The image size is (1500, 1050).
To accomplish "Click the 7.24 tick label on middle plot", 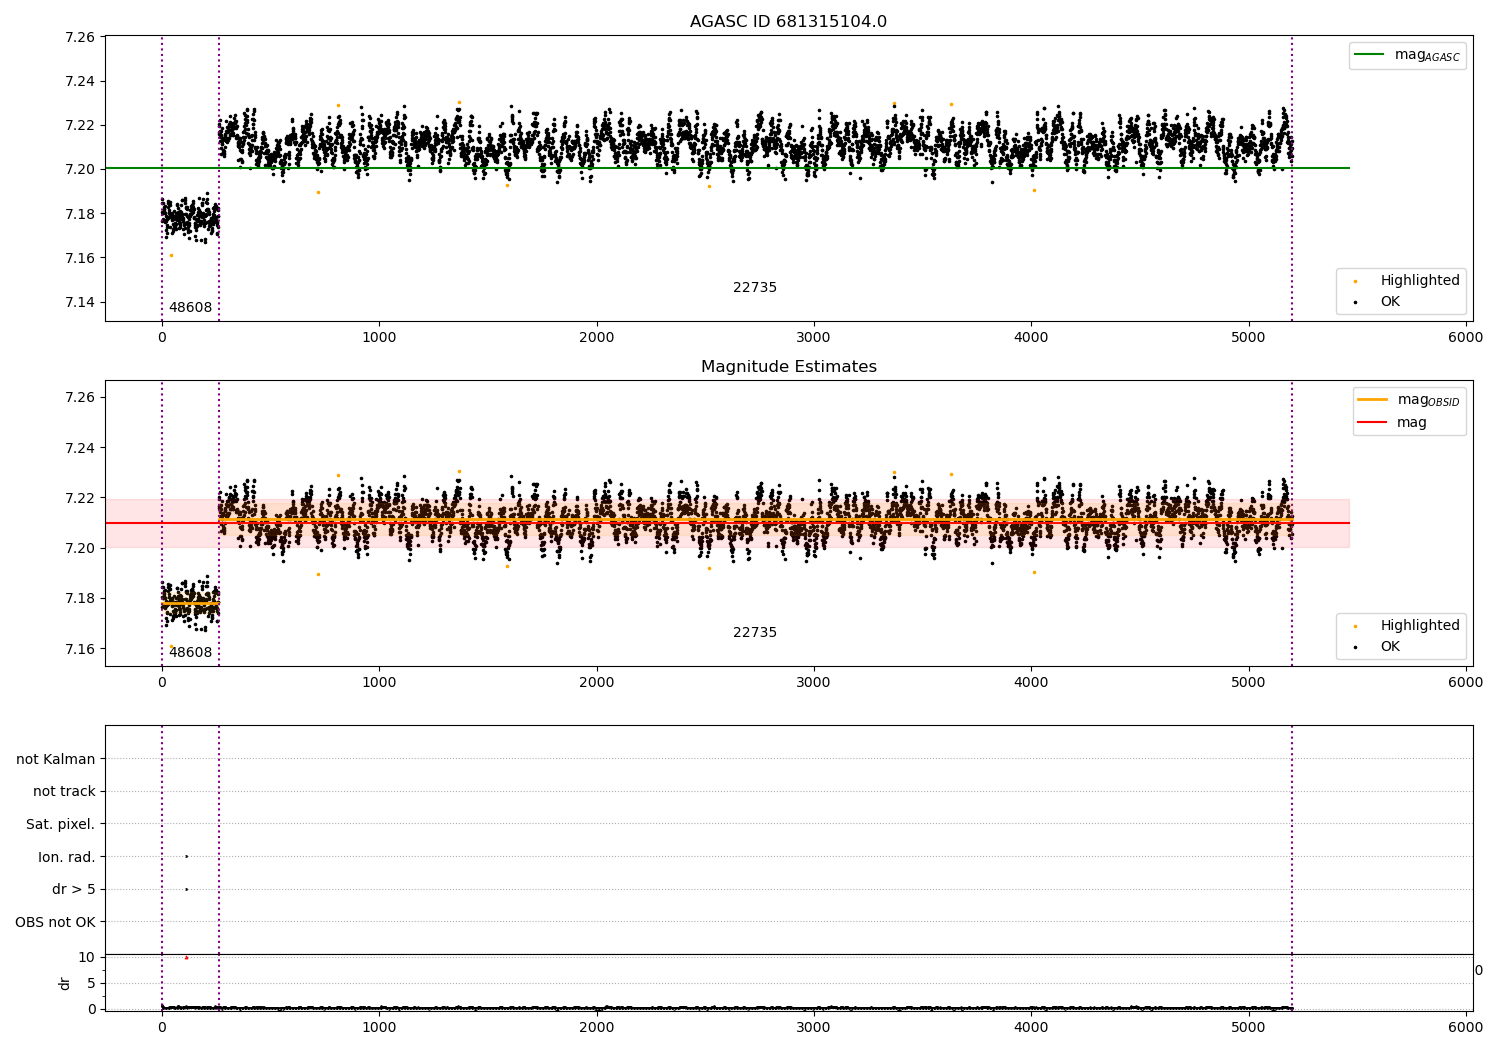I will pos(79,448).
